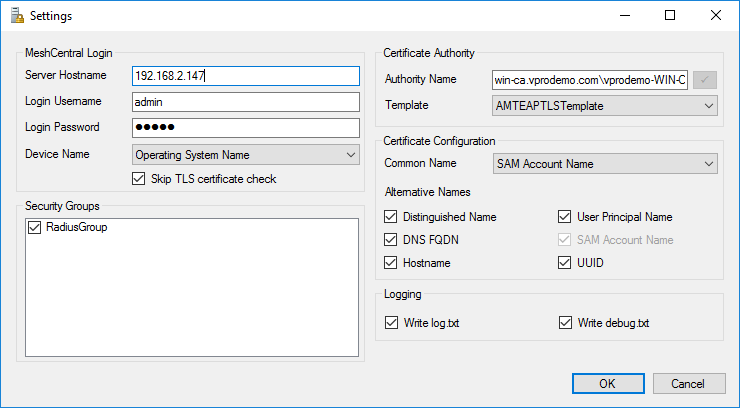
Task: Click the Authority Name checkmark button
Action: click(x=705, y=80)
